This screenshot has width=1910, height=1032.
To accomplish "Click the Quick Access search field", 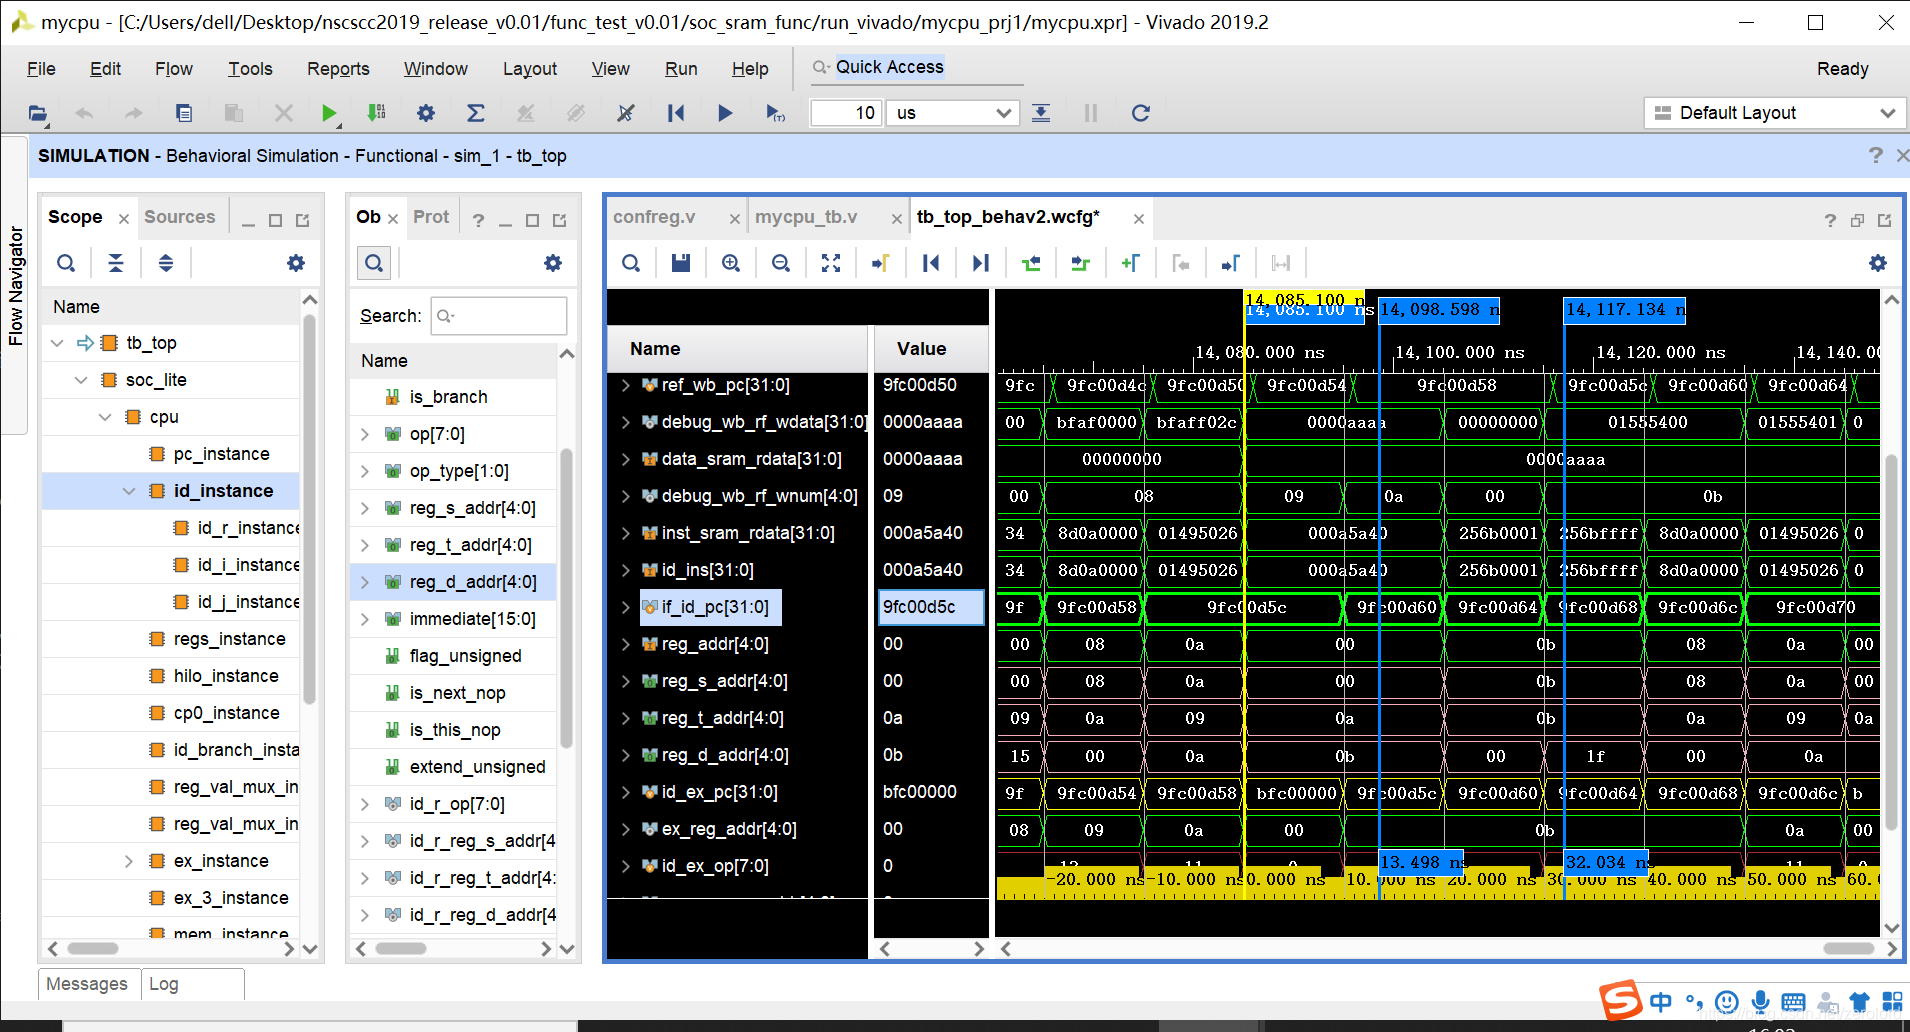I will click(x=915, y=67).
